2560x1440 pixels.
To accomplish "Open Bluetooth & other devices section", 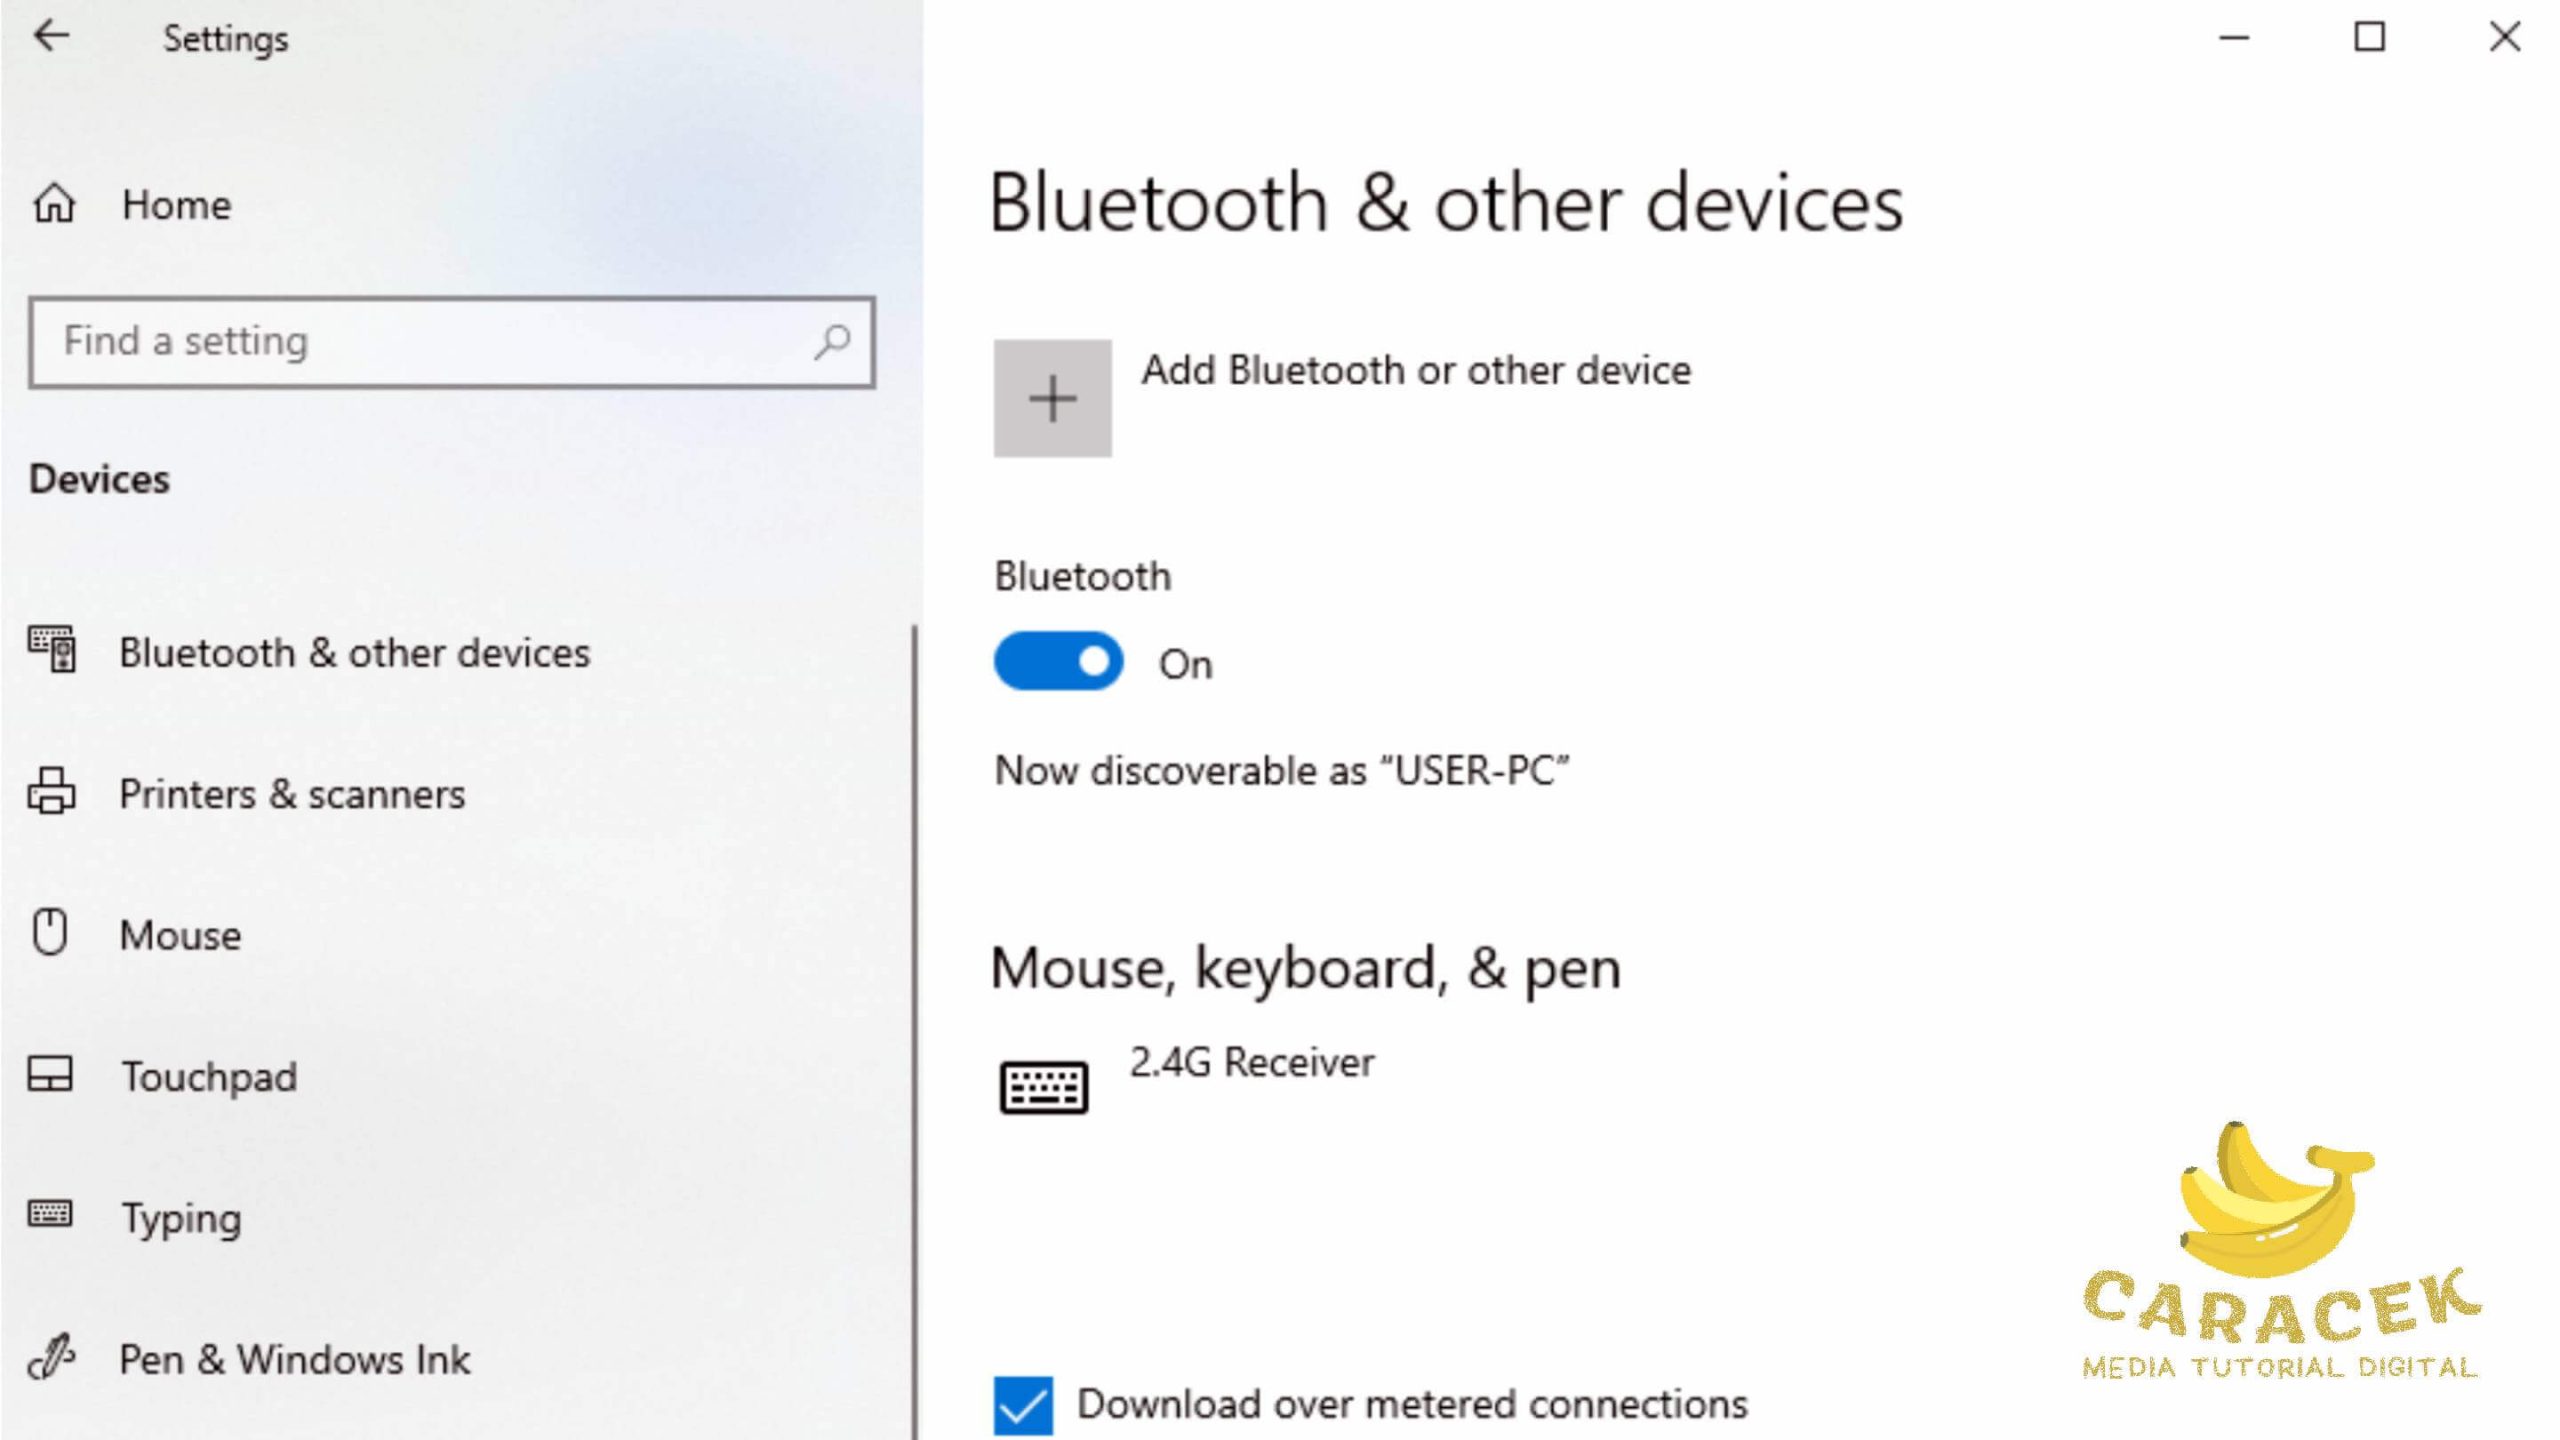I will (x=354, y=653).
